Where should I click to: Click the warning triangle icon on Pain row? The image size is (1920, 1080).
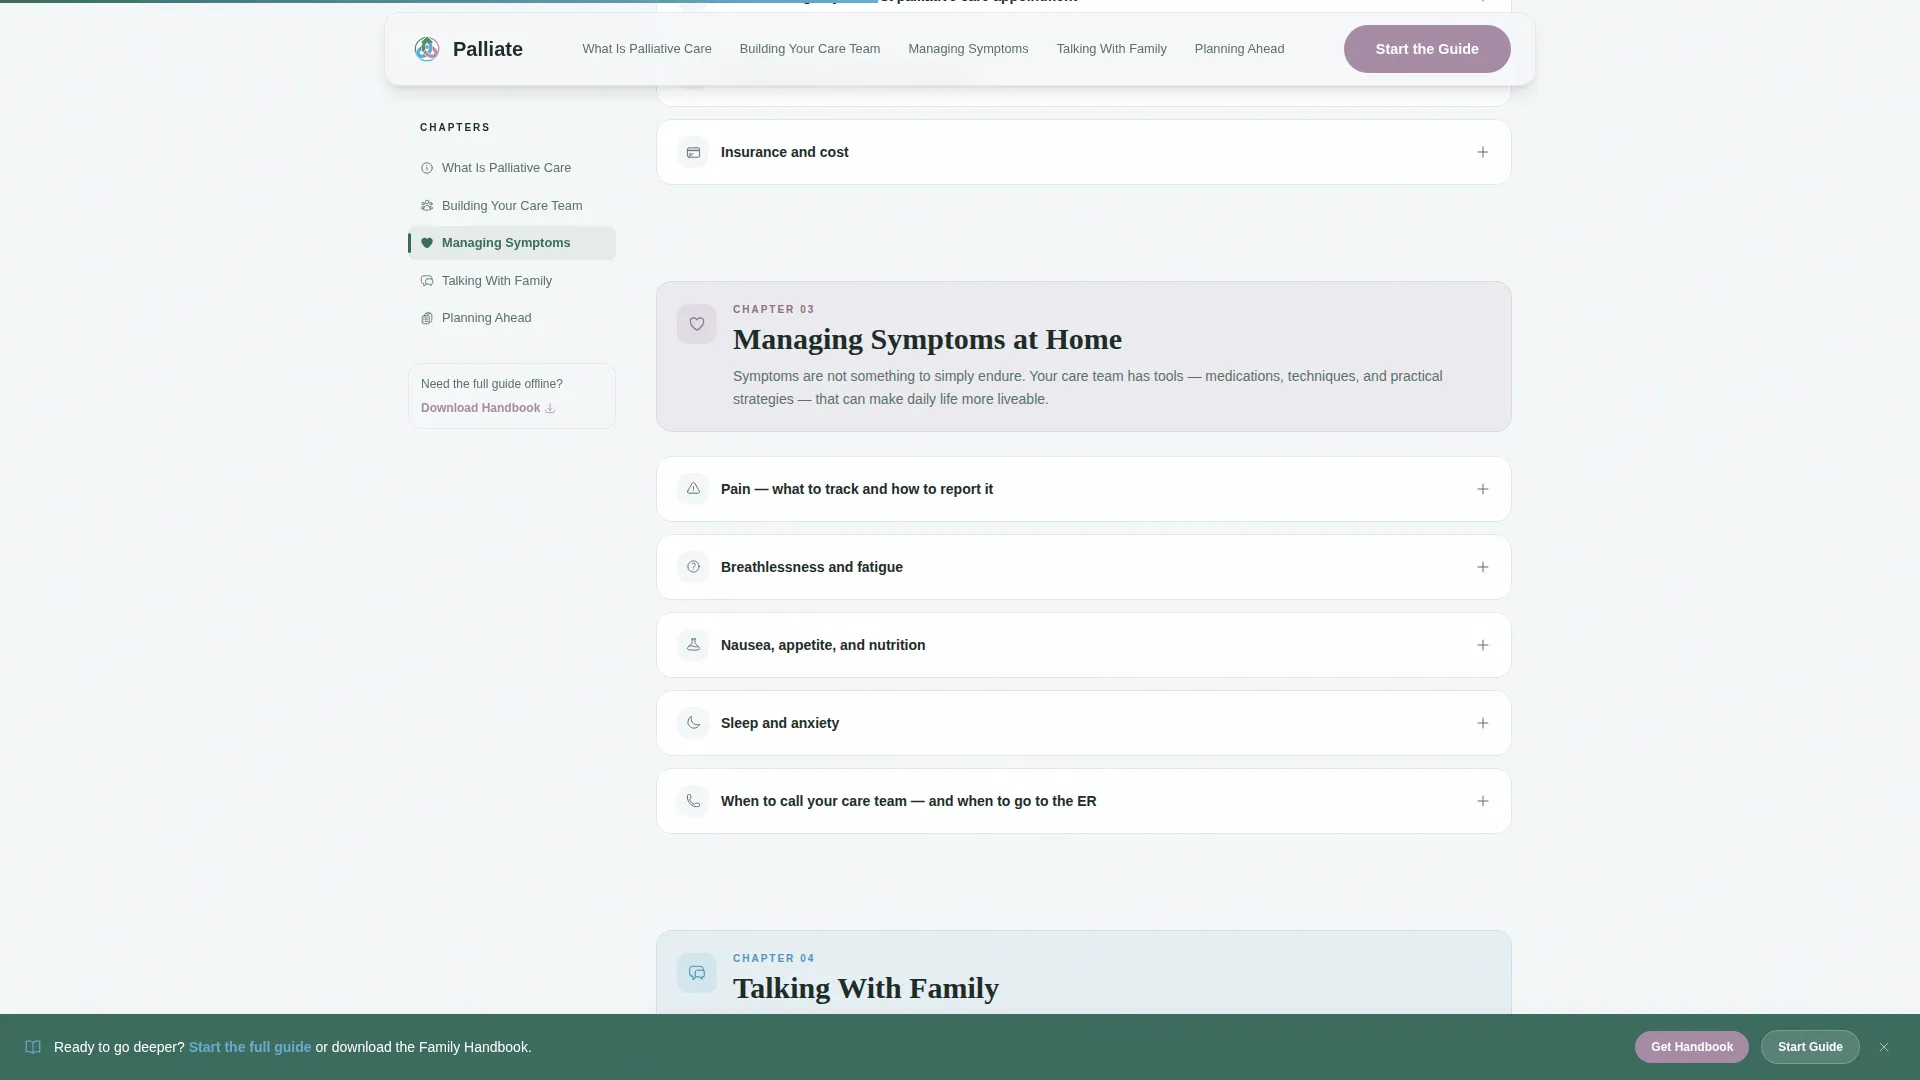[x=693, y=489]
